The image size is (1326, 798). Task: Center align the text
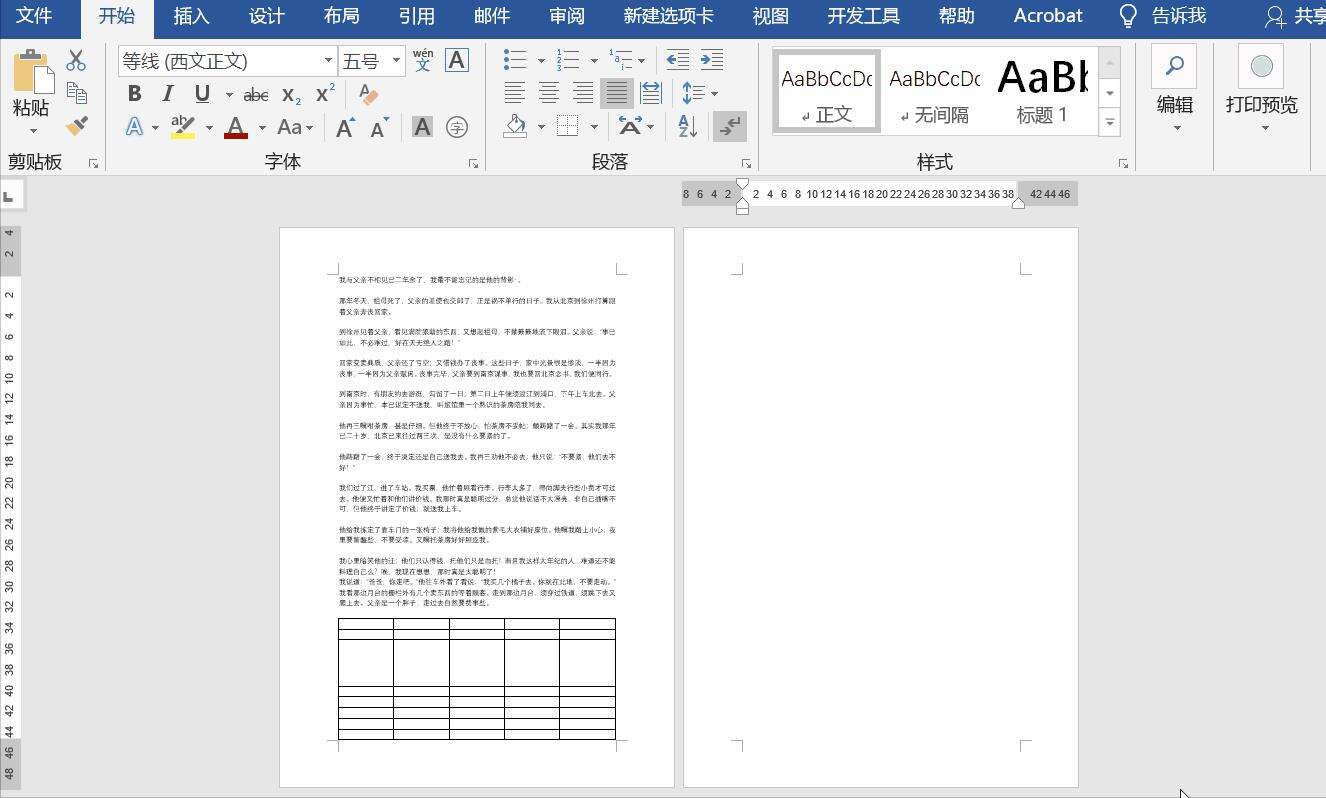pos(549,93)
